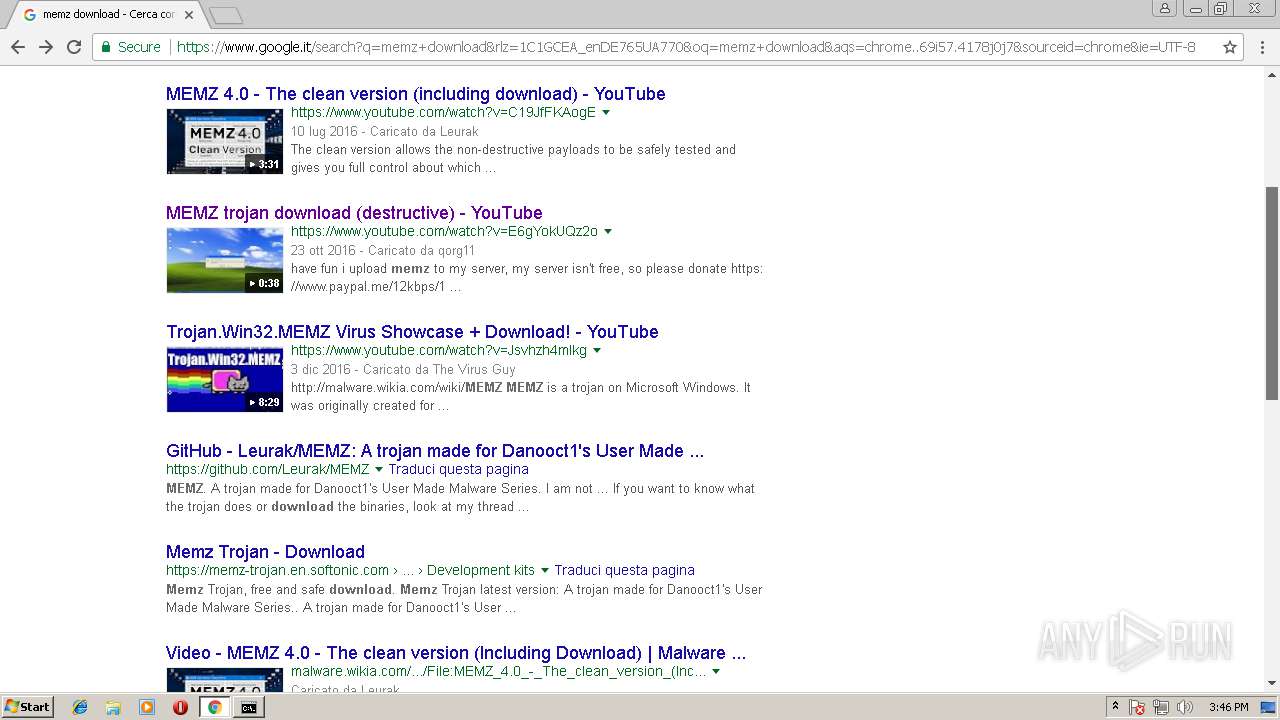Launch Internet Explorer from taskbar
Screen dimensions: 1280x720
tap(80, 707)
